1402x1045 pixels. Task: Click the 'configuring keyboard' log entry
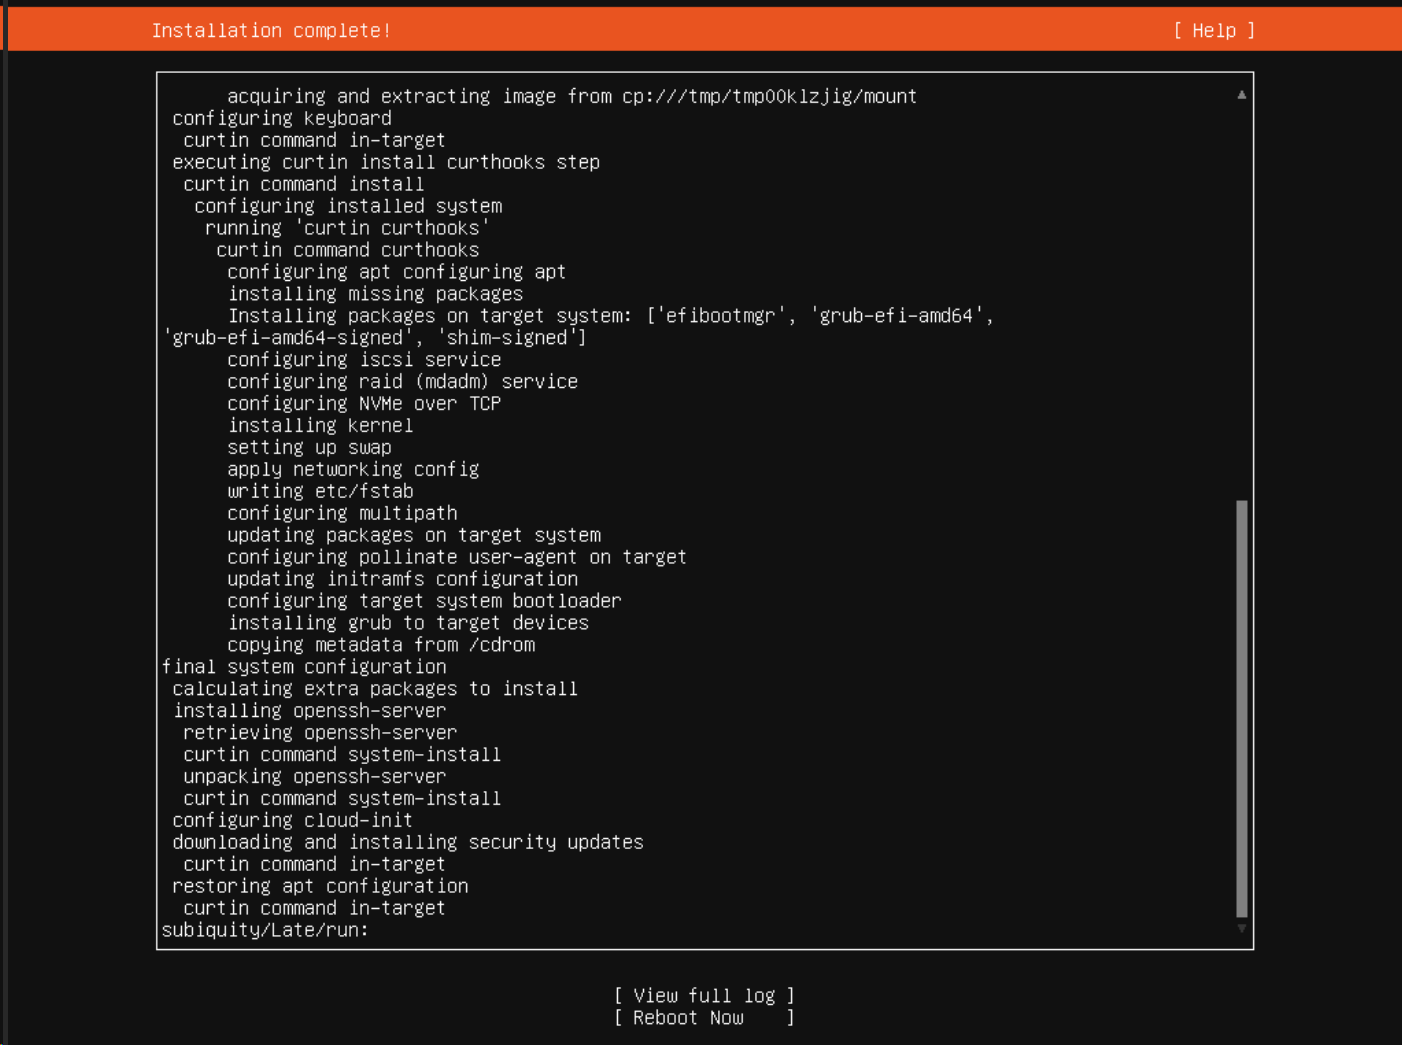click(x=282, y=118)
